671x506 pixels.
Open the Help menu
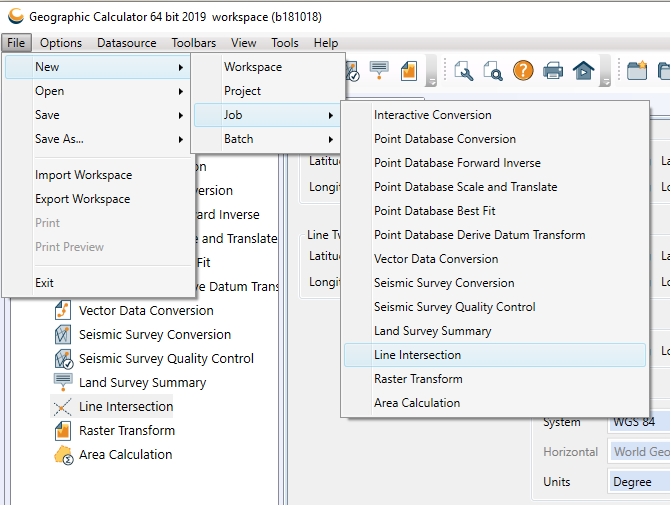click(x=326, y=43)
